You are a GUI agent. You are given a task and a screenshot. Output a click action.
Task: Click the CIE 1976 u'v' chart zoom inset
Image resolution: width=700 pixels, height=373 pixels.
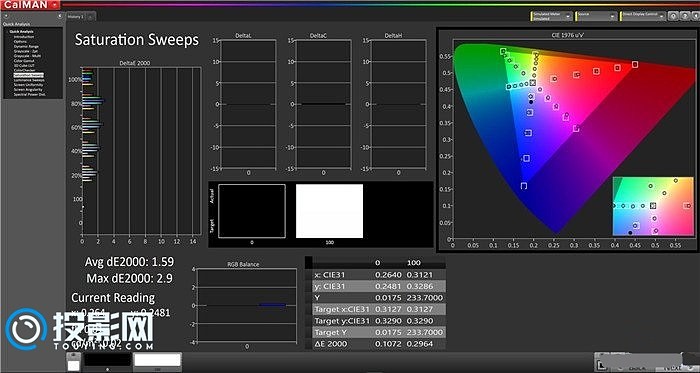(x=653, y=206)
